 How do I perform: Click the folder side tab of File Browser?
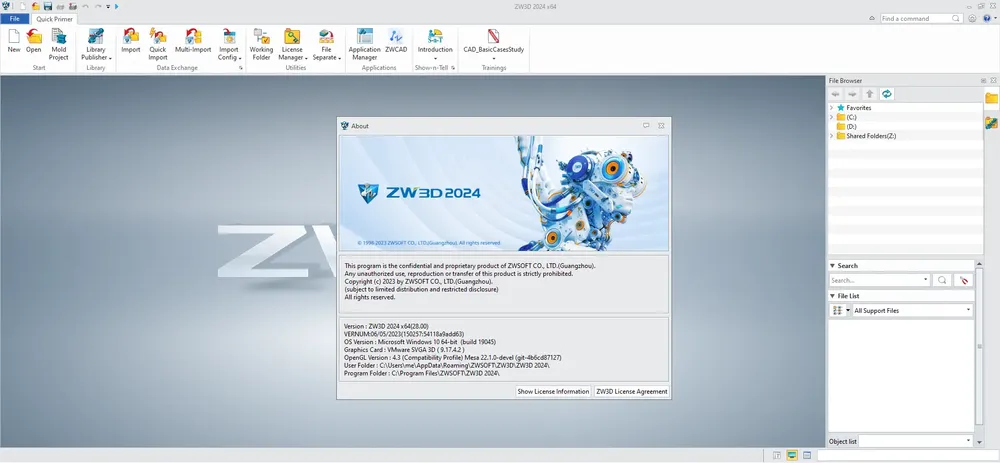click(x=992, y=98)
